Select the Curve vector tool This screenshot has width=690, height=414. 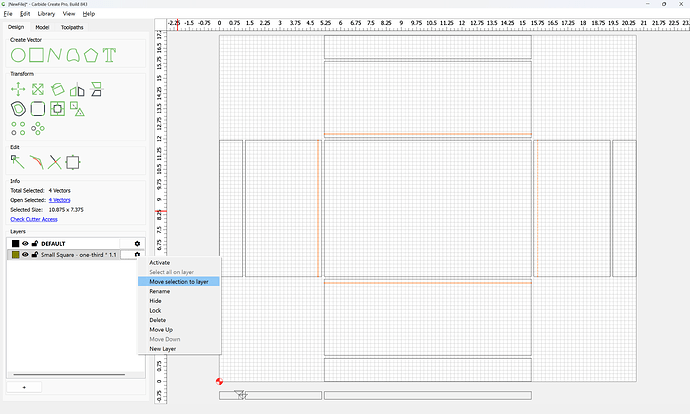[x=73, y=55]
